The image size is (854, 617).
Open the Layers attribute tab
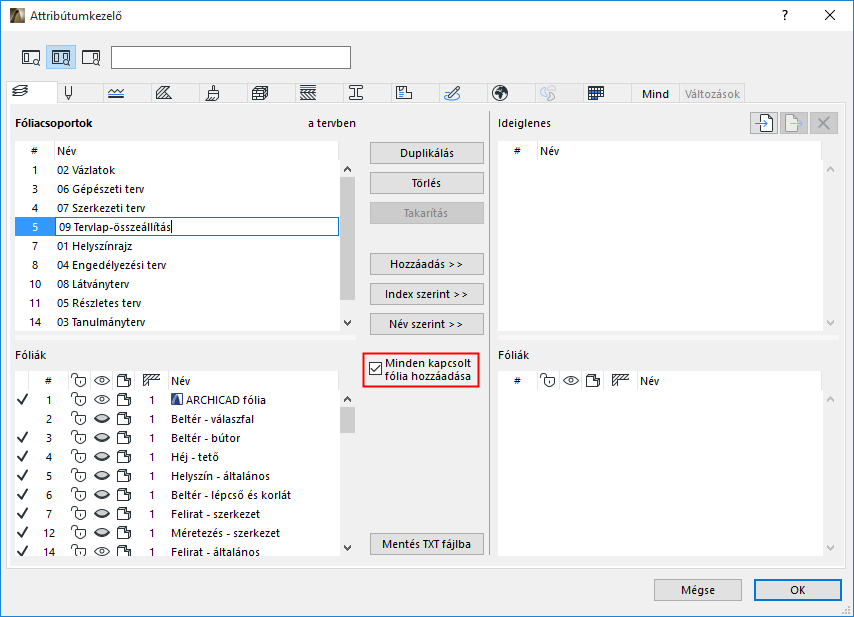point(32,92)
